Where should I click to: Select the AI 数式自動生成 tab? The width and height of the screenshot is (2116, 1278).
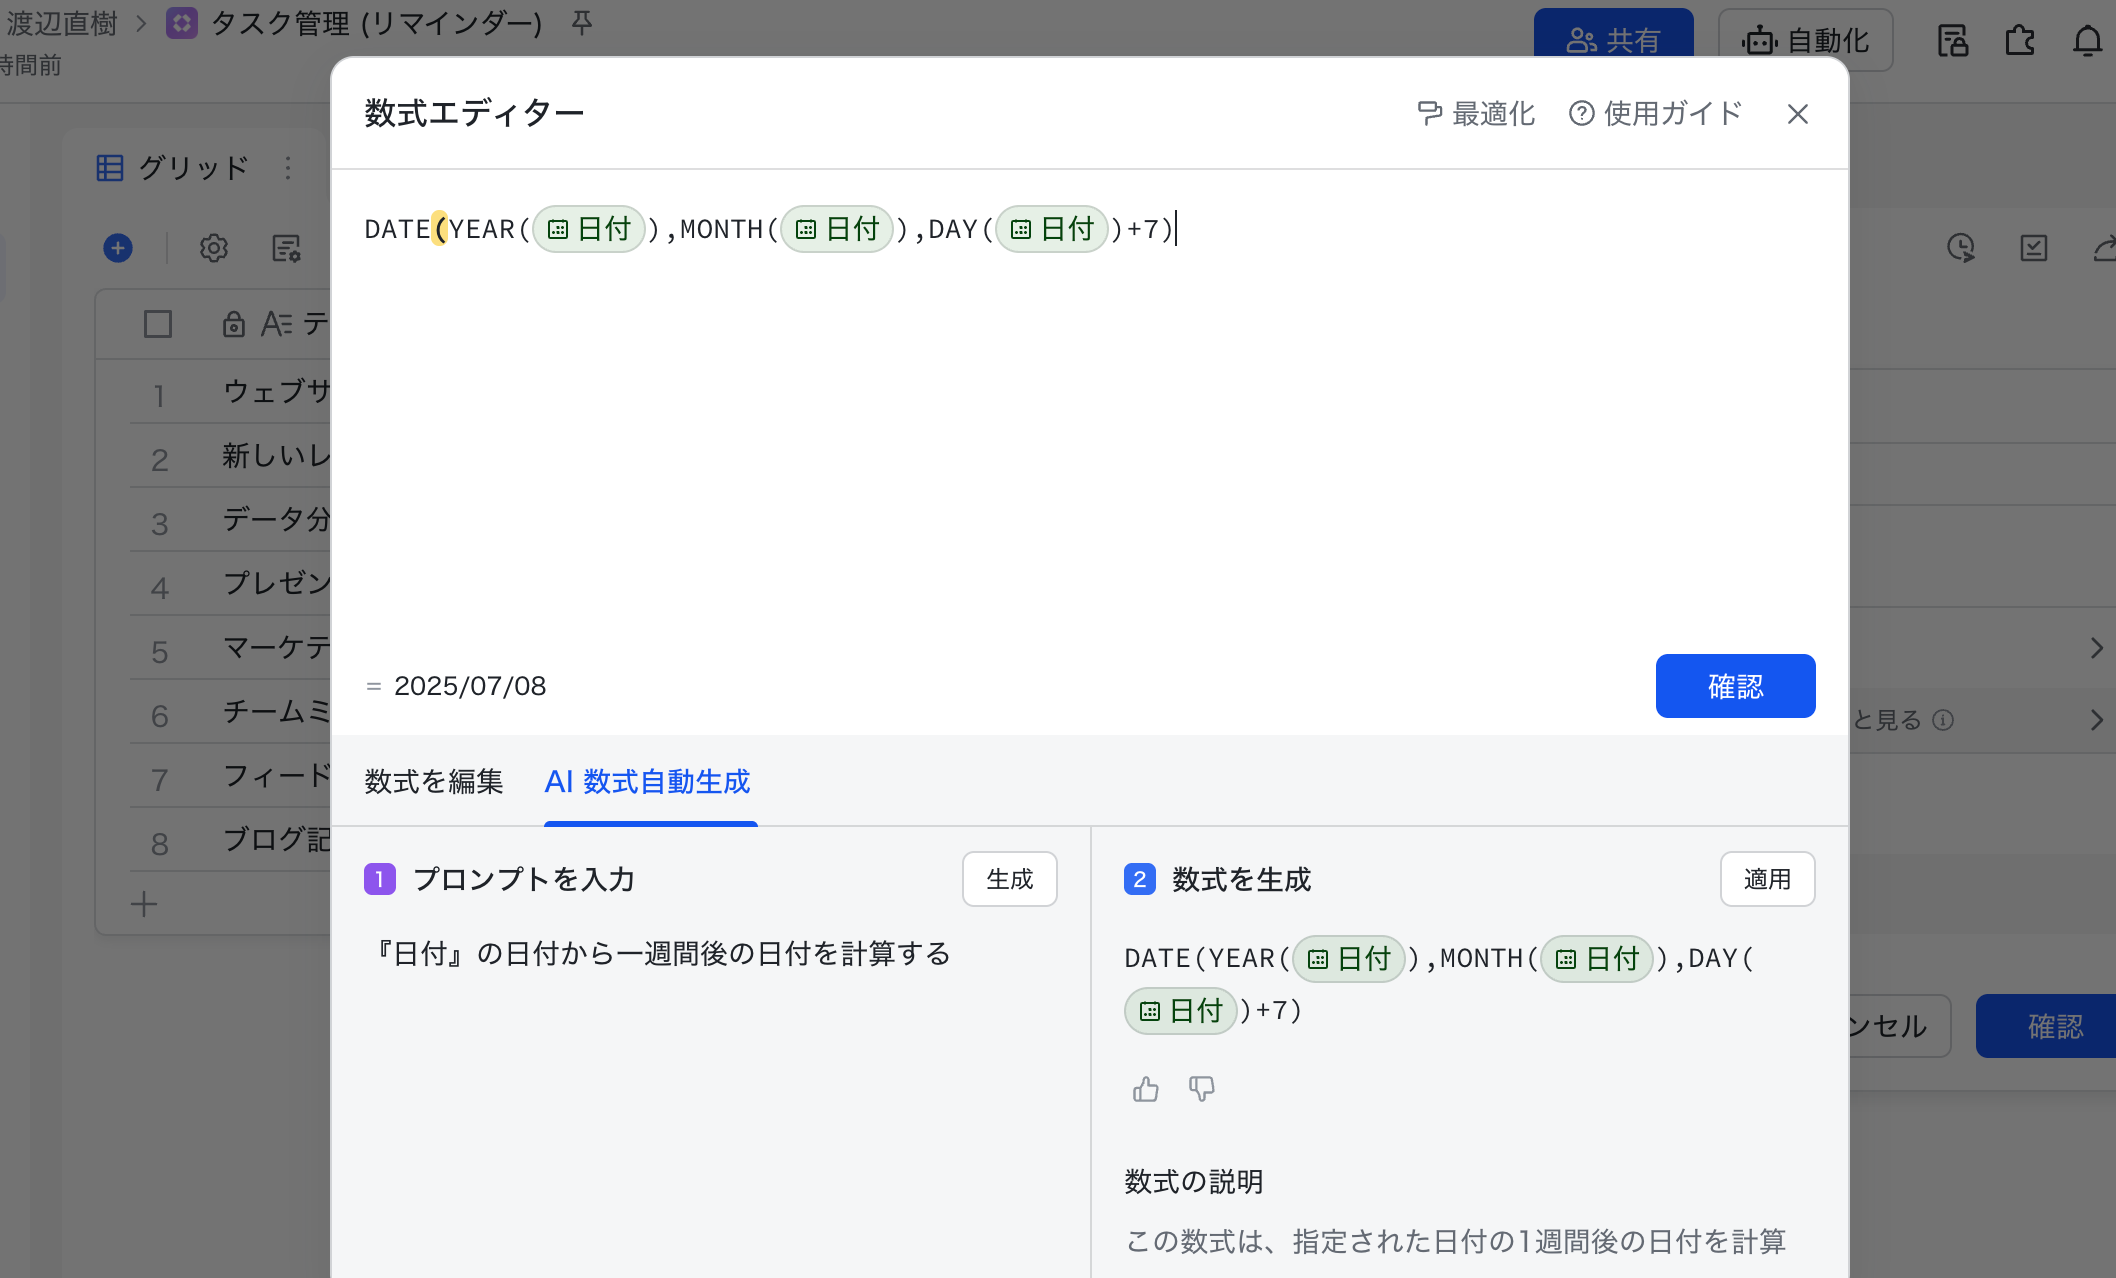coord(647,782)
